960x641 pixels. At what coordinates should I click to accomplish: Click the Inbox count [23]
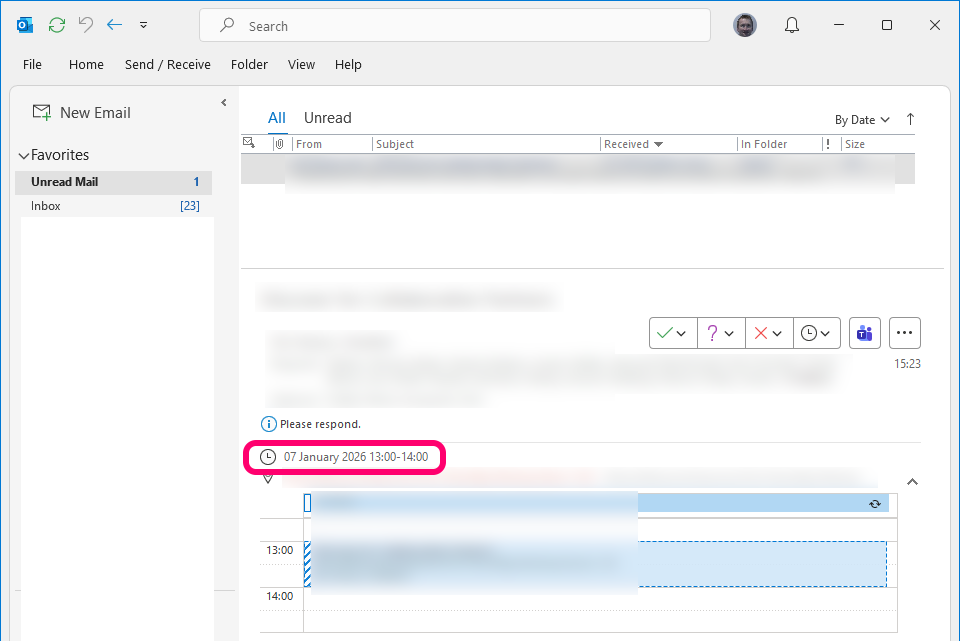pos(190,206)
